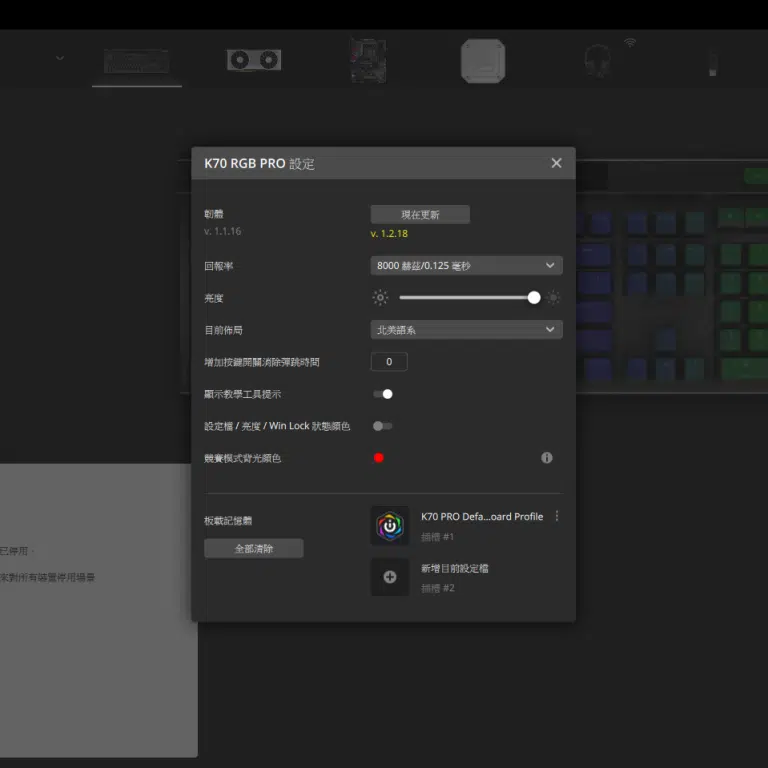The width and height of the screenshot is (768, 768).
Task: Click the plus icon in slot #2
Action: [x=390, y=577]
